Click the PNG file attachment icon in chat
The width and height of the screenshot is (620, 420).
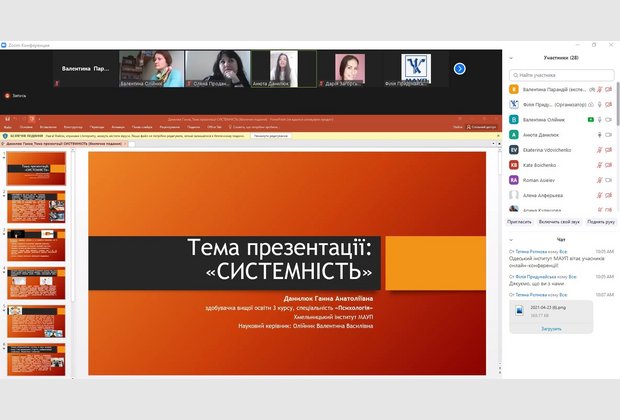(519, 311)
